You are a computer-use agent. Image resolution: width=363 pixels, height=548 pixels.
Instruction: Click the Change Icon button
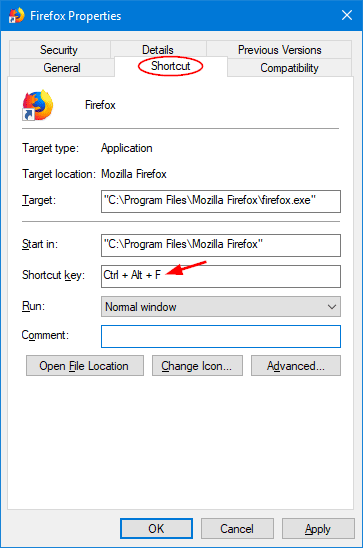(x=197, y=366)
